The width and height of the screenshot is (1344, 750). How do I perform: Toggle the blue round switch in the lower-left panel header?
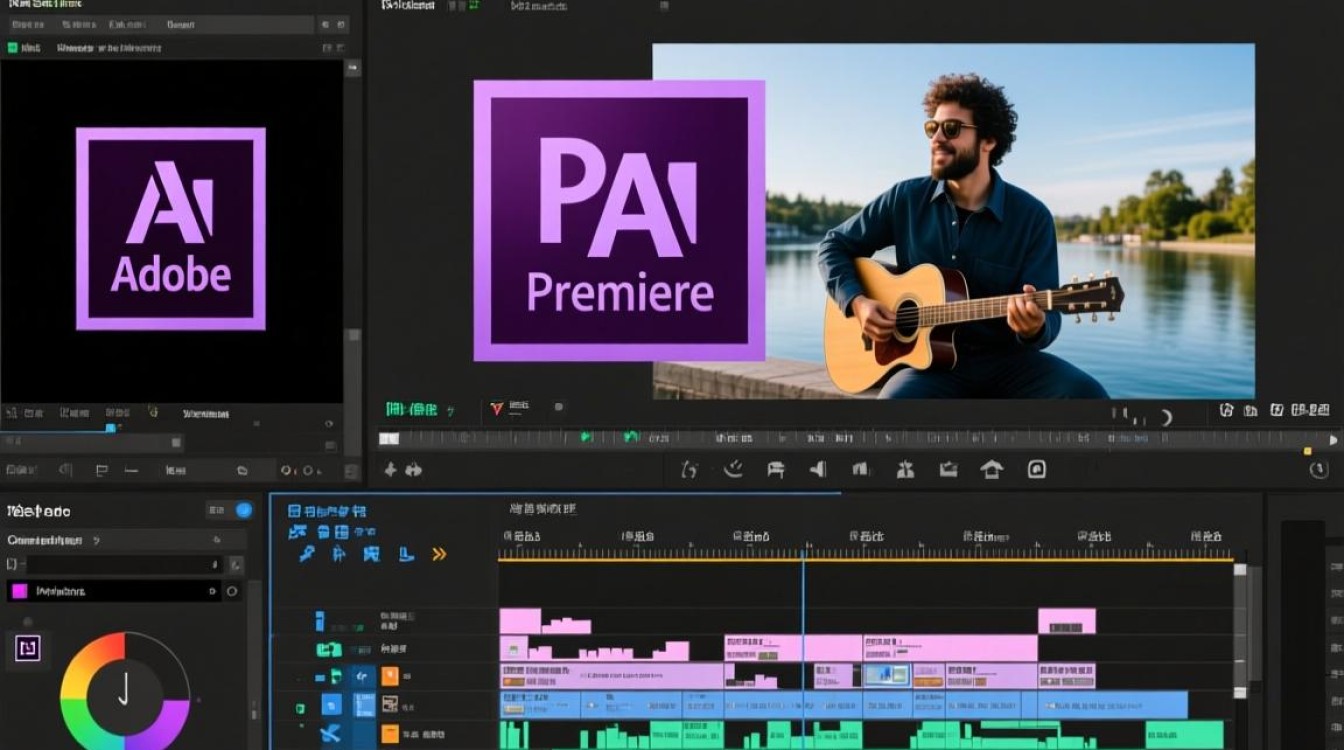pyautogui.click(x=244, y=511)
